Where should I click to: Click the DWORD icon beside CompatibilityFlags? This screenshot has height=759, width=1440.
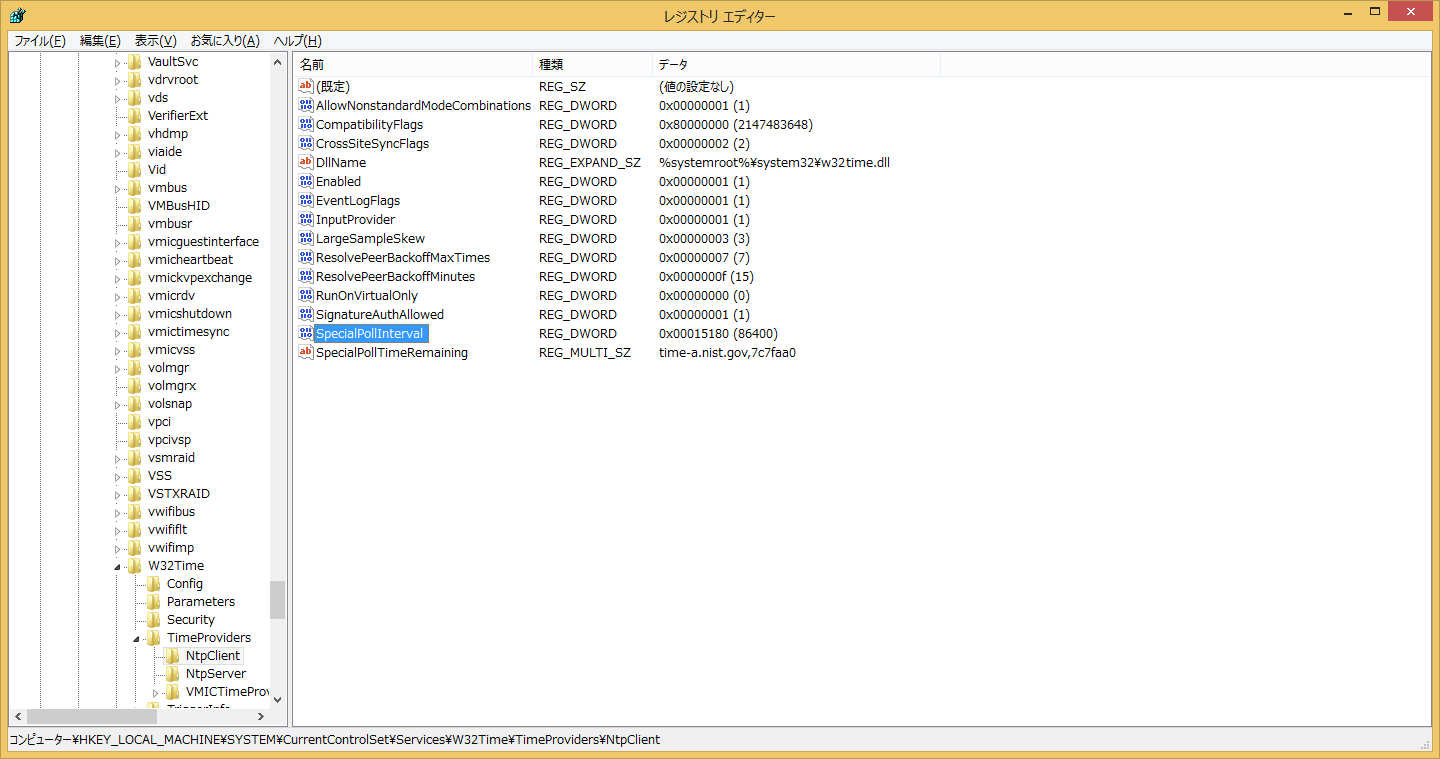pyautogui.click(x=306, y=124)
